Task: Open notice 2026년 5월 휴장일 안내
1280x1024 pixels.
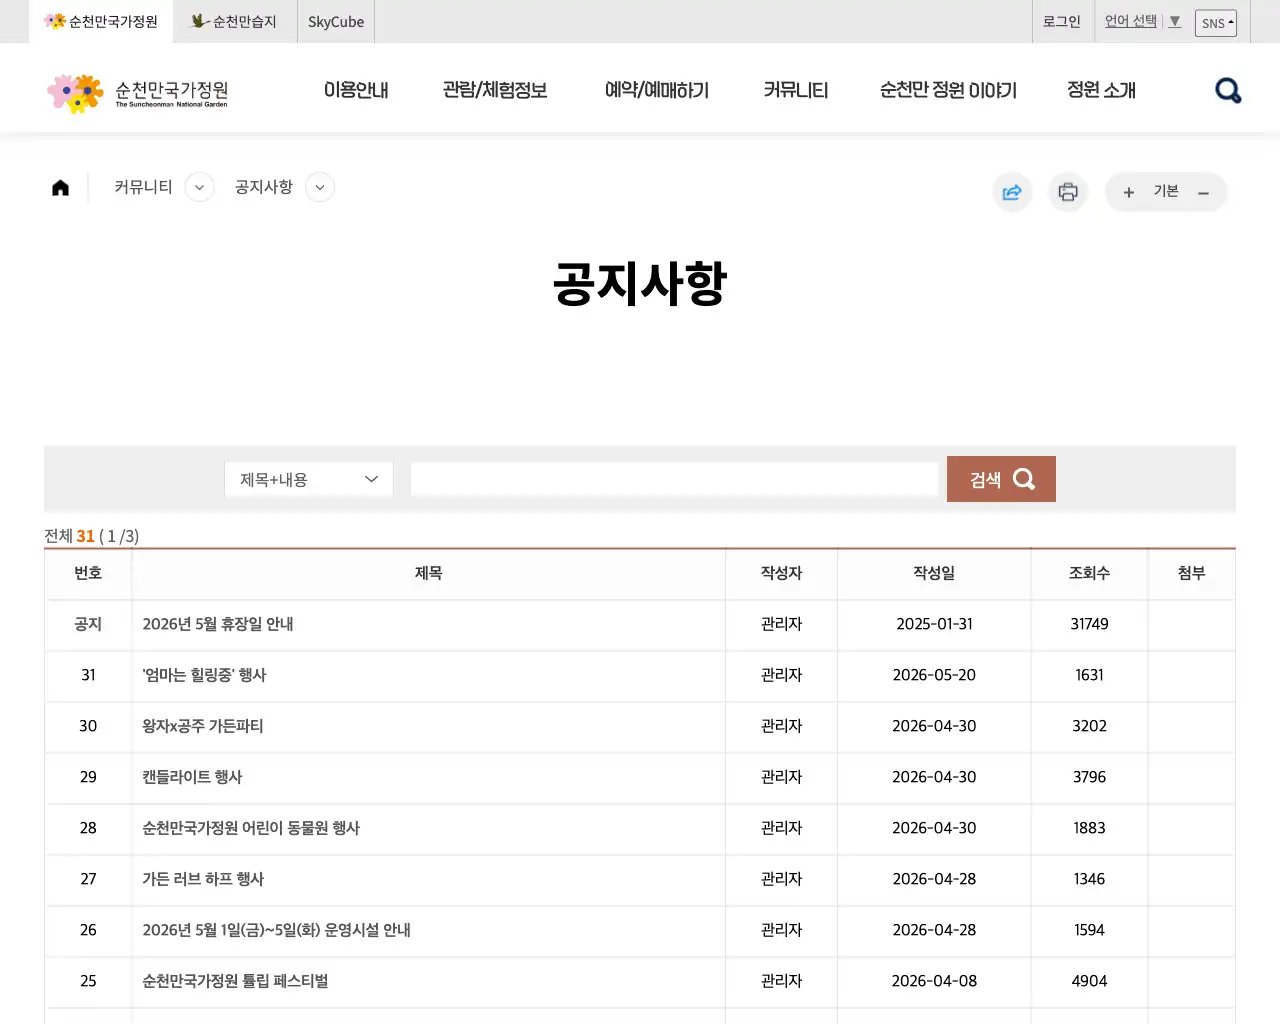Action: [x=218, y=624]
